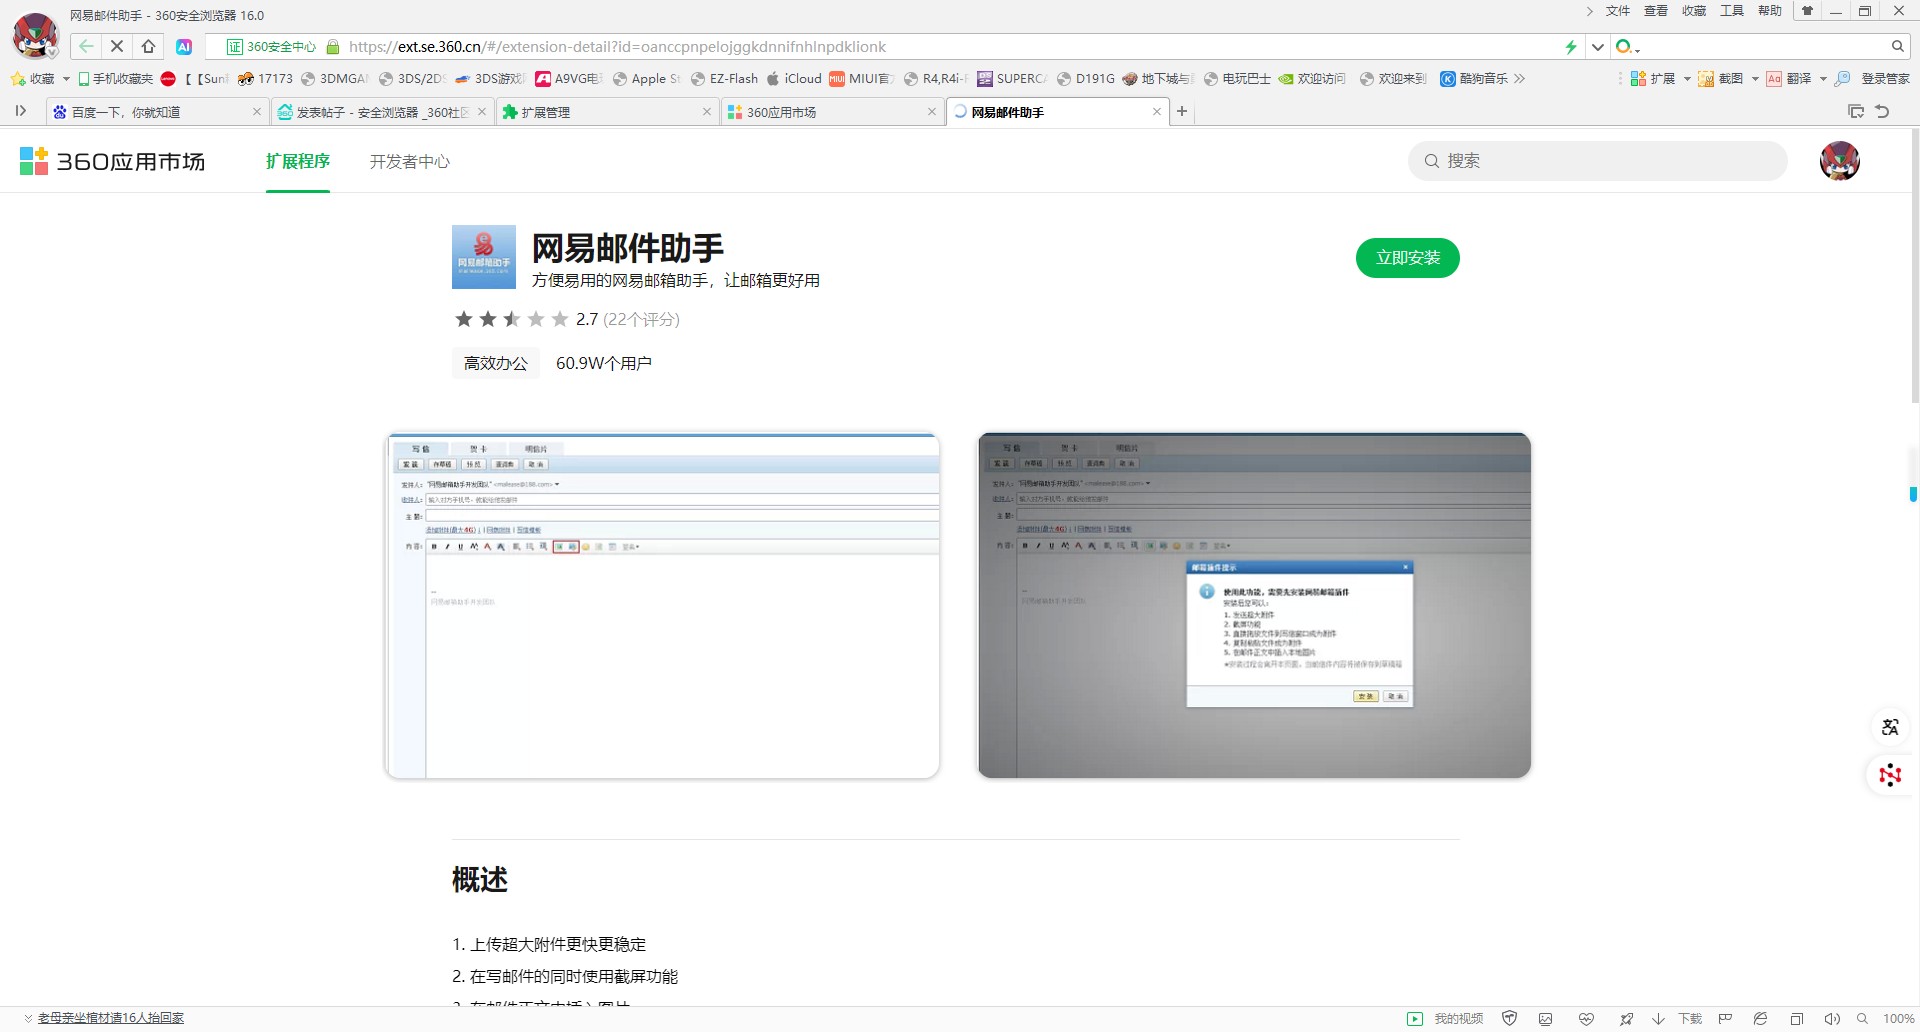Viewport: 1920px width, 1032px height.
Task: Toggle the speed-boost rocket icon in status bar
Action: point(1626,1018)
